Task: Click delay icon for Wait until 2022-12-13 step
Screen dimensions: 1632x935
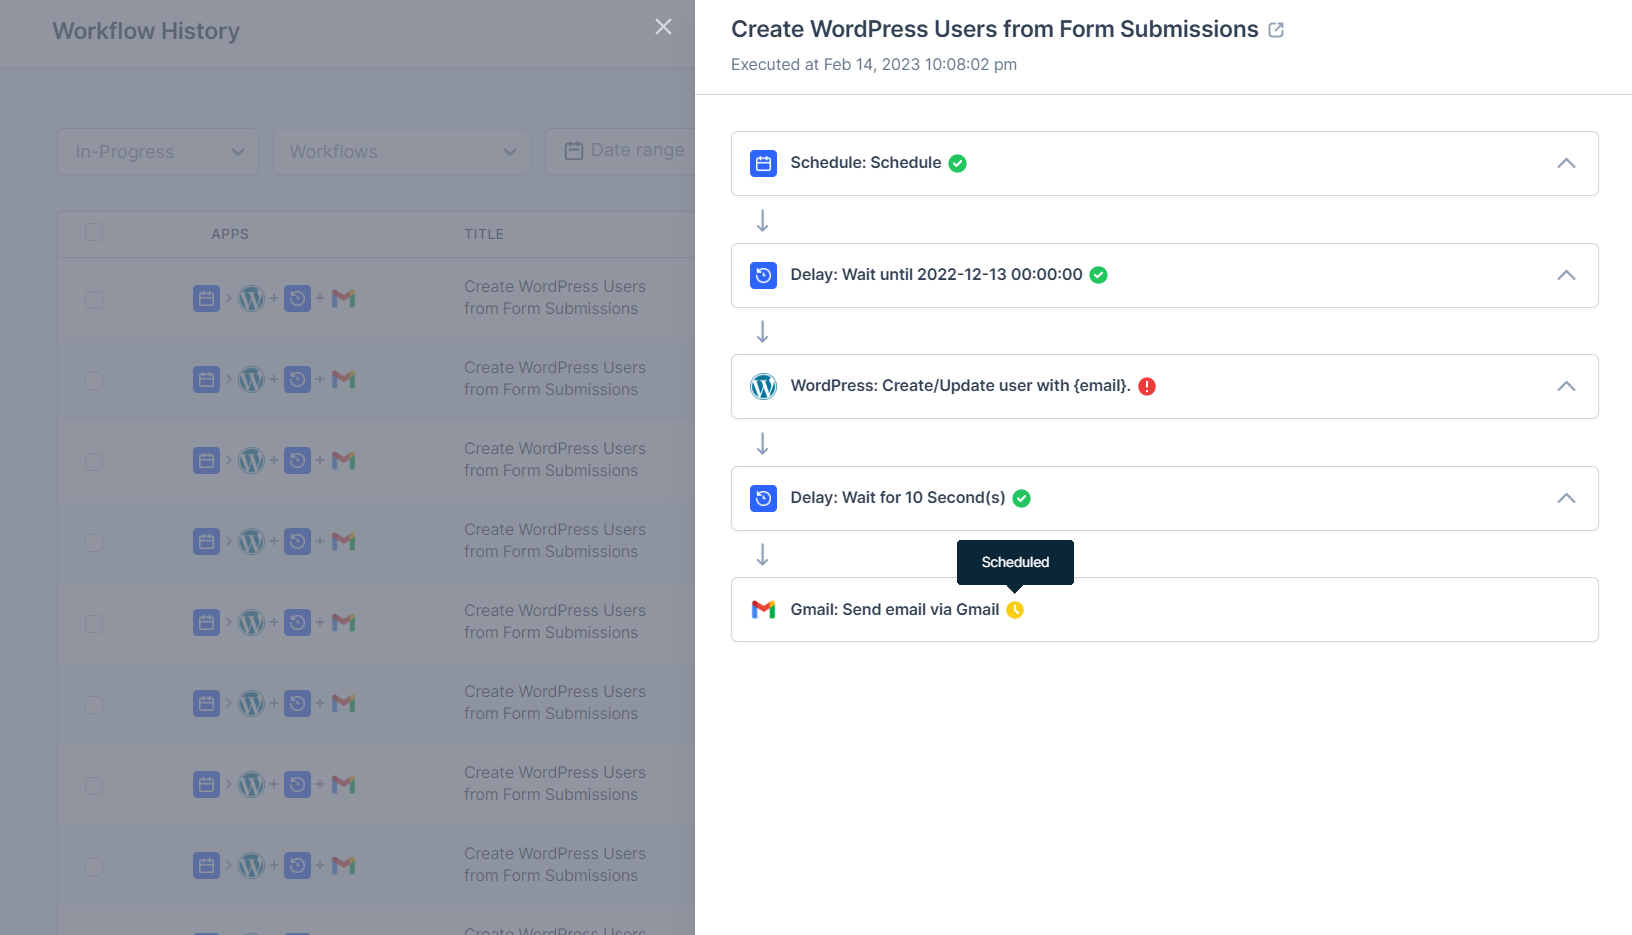Action: click(763, 275)
